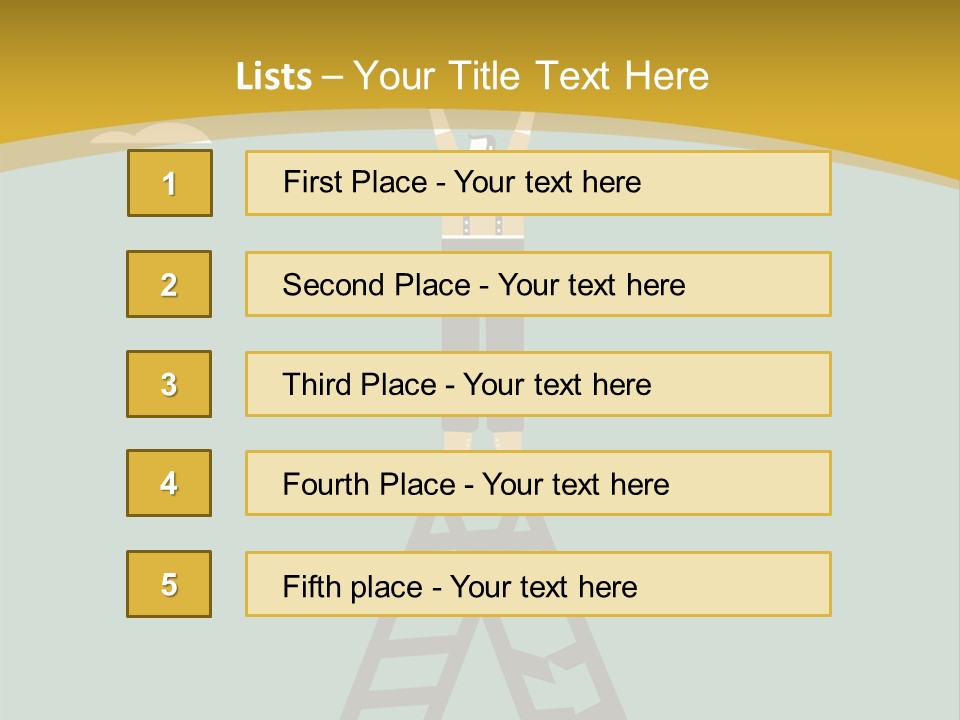Click the First Place text box

click(538, 183)
